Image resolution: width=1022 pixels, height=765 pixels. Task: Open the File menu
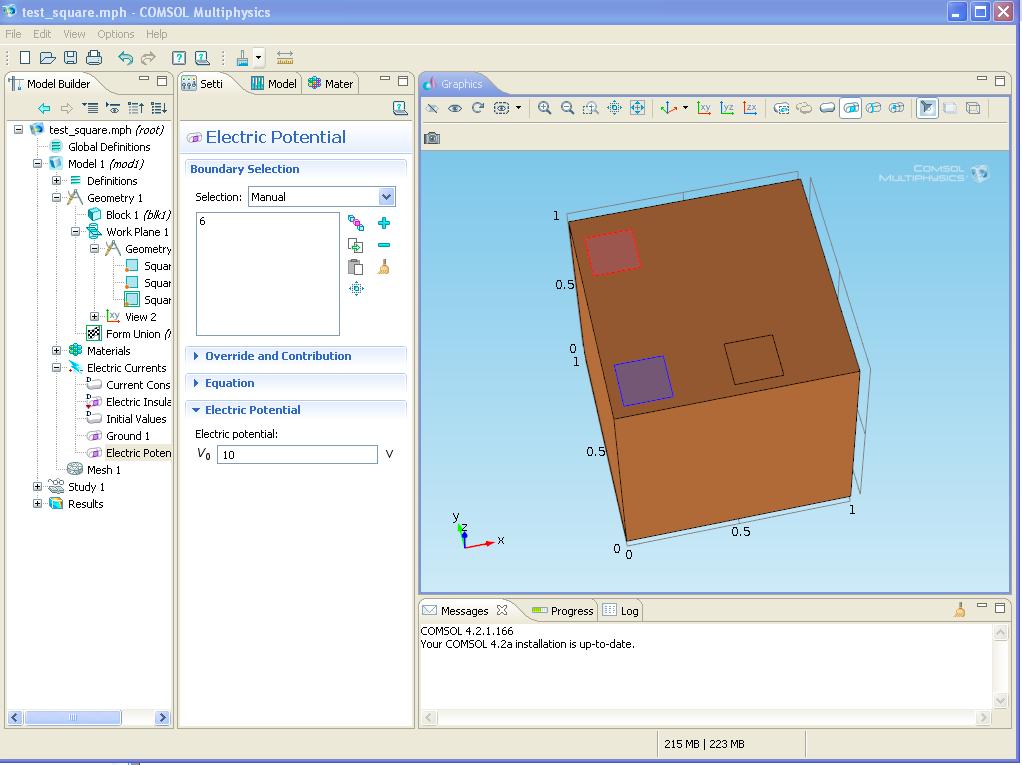click(13, 34)
